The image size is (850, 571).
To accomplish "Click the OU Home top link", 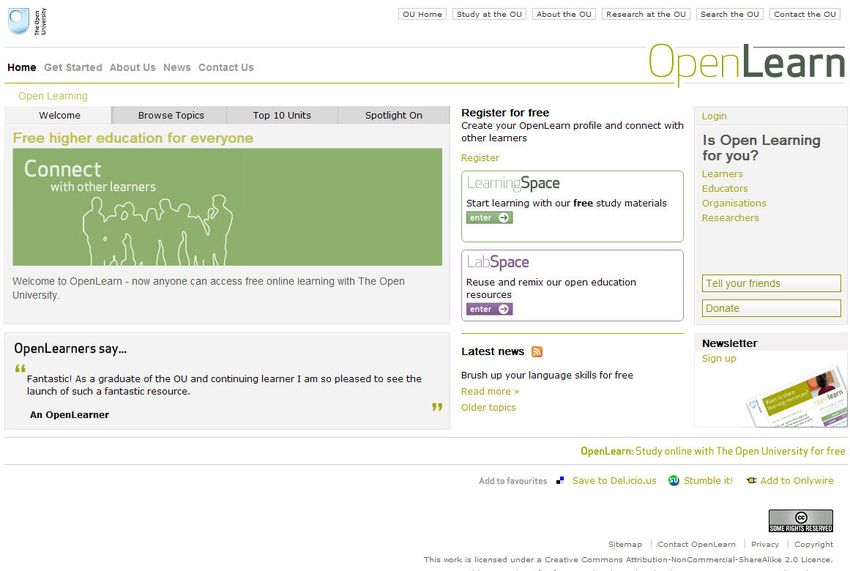I will click(x=422, y=14).
